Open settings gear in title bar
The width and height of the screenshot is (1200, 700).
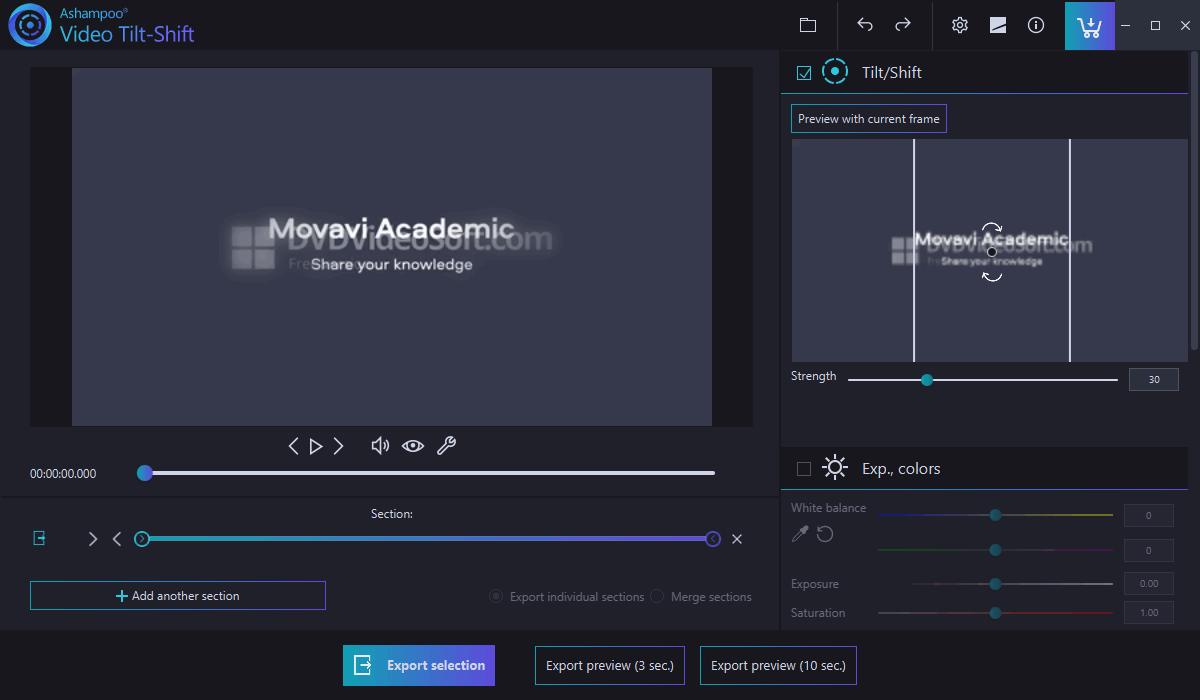click(x=960, y=25)
